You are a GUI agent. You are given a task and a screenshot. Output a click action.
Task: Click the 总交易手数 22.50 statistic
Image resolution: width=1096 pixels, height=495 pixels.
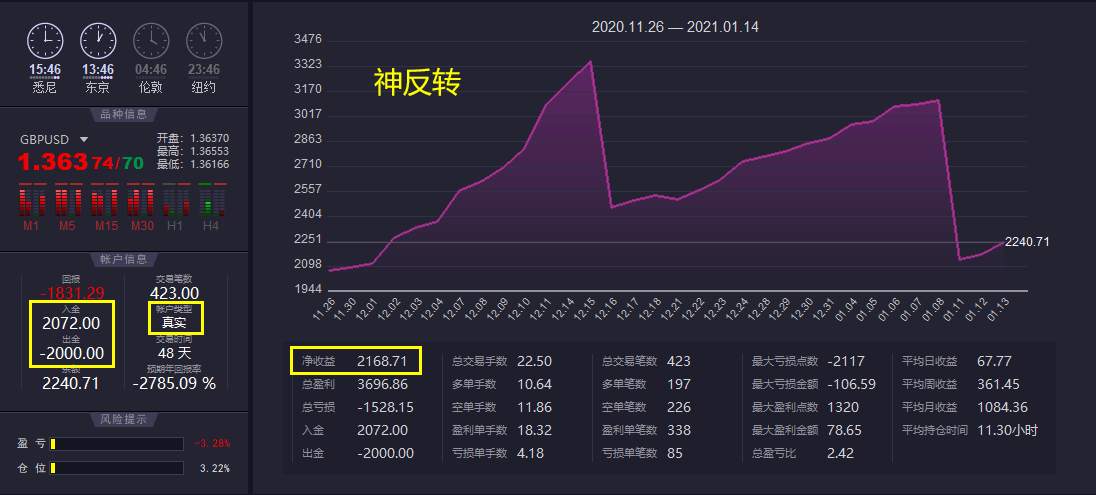(502, 361)
